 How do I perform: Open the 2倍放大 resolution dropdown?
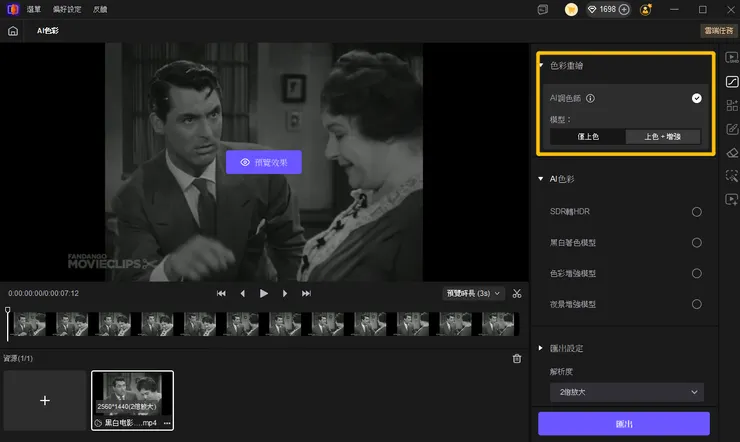point(627,392)
